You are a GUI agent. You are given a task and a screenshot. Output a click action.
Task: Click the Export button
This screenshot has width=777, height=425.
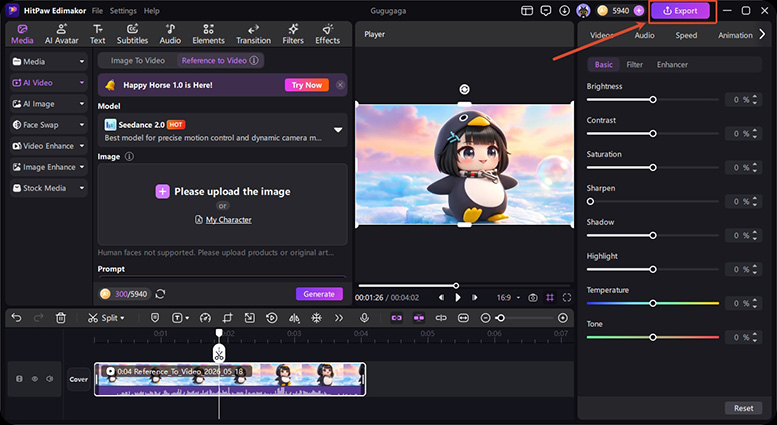(x=680, y=10)
